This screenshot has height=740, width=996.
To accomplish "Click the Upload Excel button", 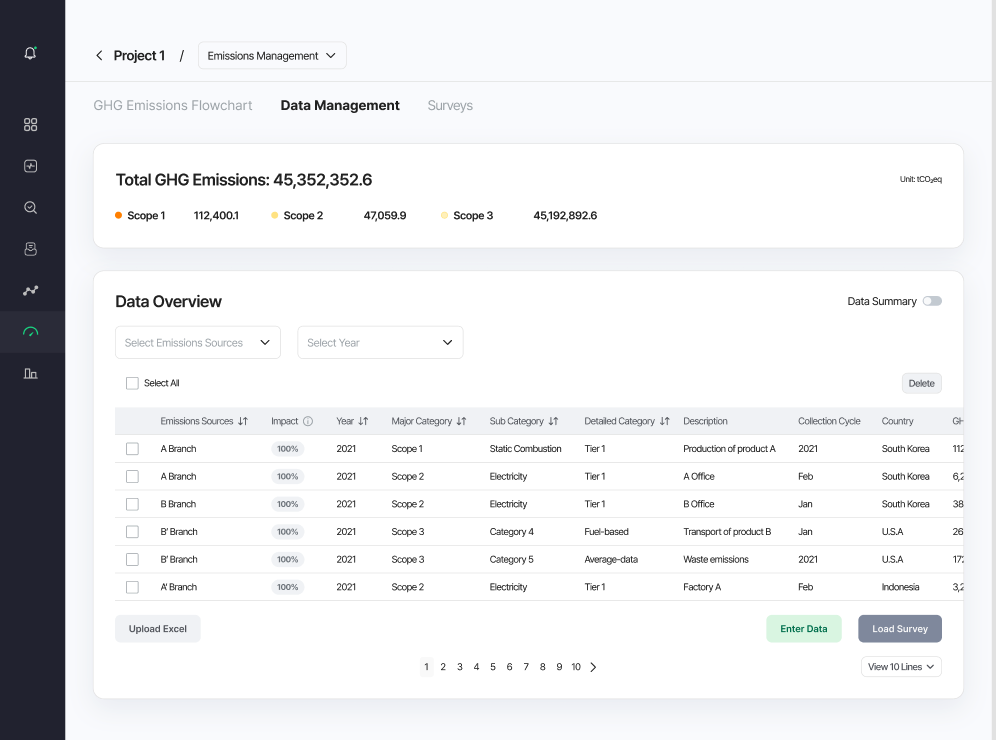I will [x=158, y=629].
